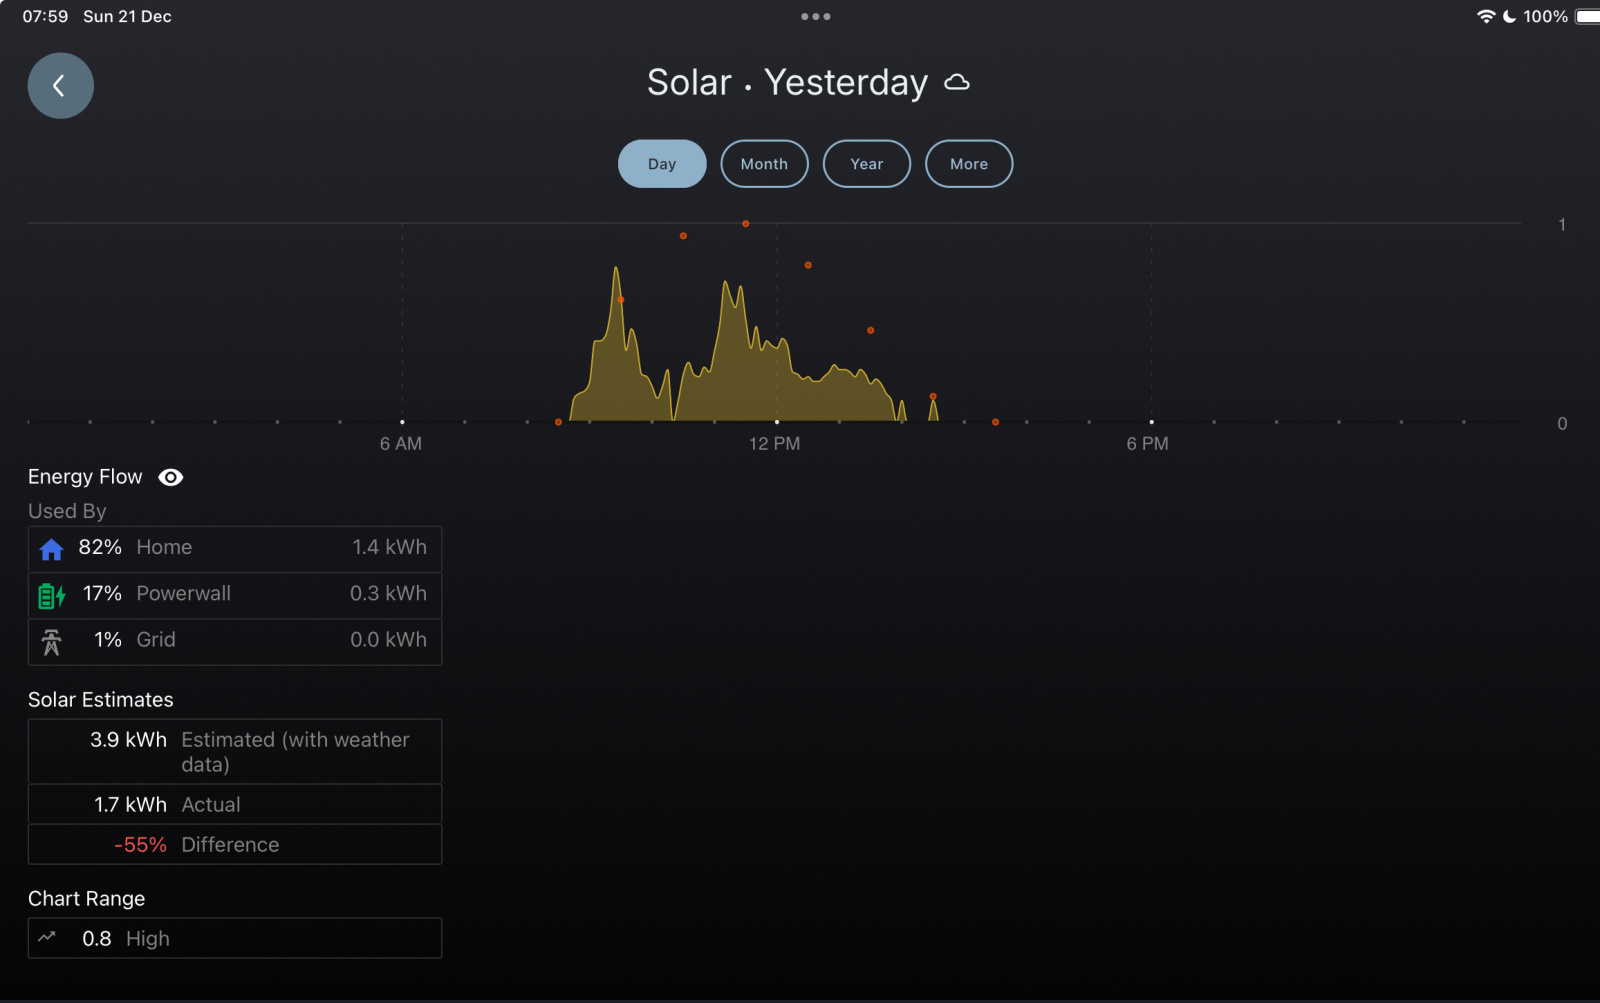Tap the back arrow button
The width and height of the screenshot is (1600, 1003).
point(60,86)
